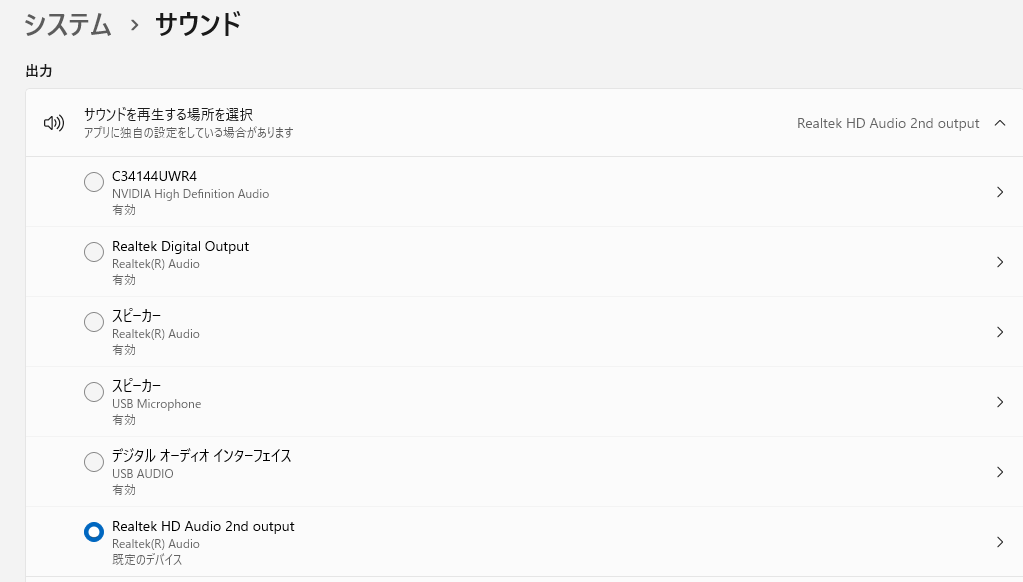The width and height of the screenshot is (1023, 582).
Task: Open Realtek Digital Output properties arrow
Action: (x=1000, y=262)
